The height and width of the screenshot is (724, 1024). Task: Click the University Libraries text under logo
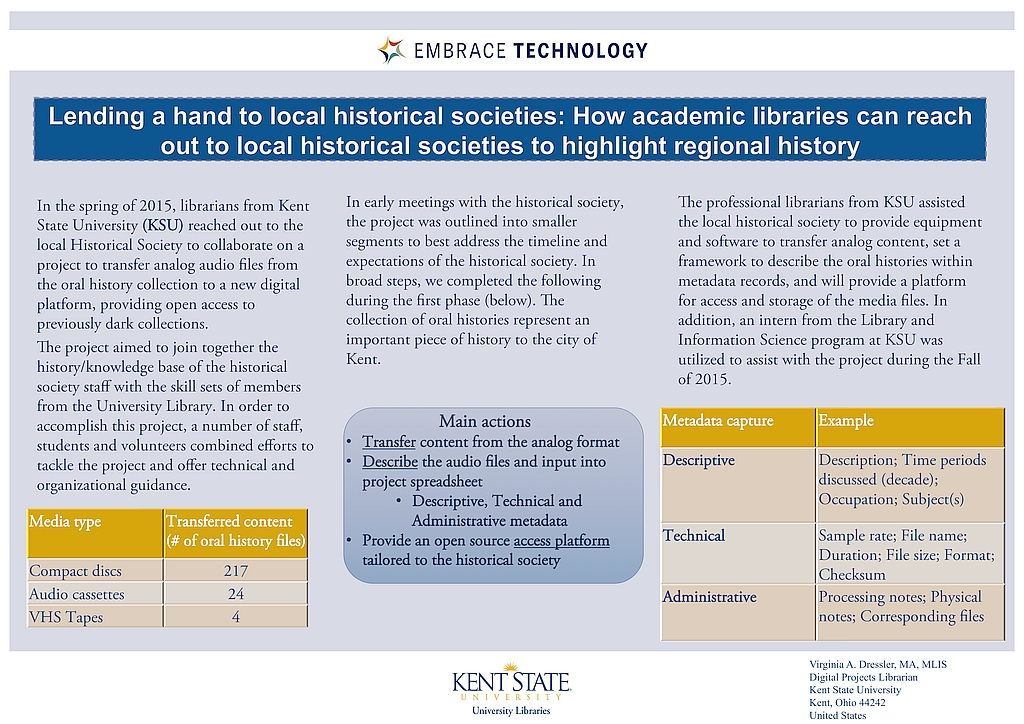[511, 711]
